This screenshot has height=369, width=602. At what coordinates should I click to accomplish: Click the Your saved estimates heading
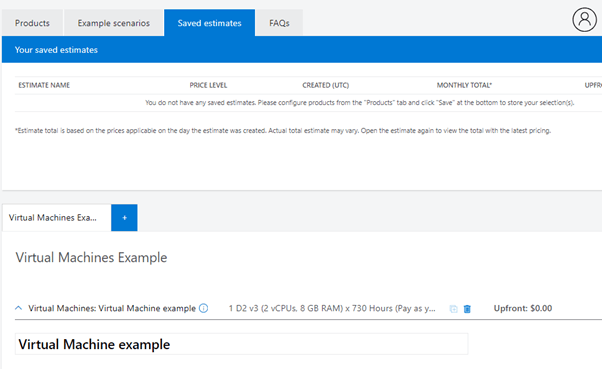[56, 50]
